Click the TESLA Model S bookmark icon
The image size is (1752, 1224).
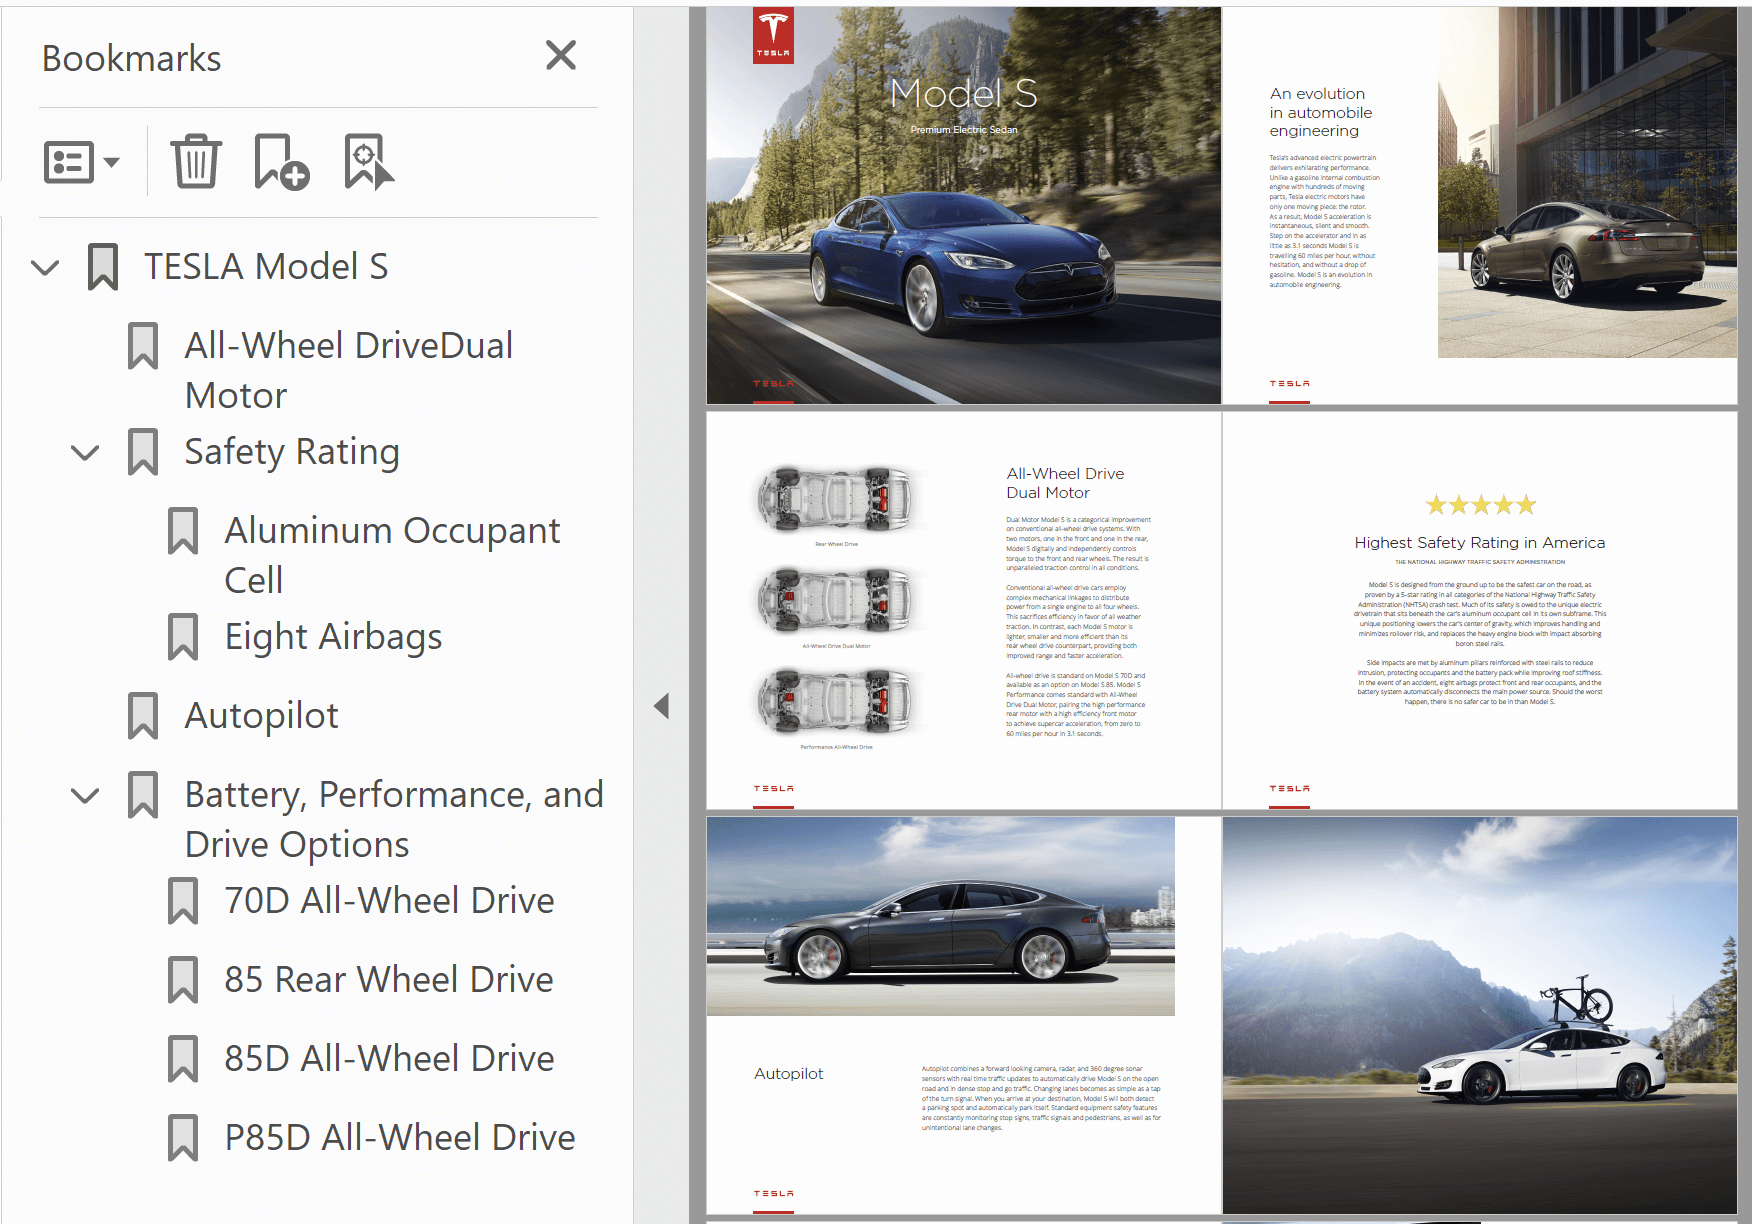pyautogui.click(x=103, y=267)
